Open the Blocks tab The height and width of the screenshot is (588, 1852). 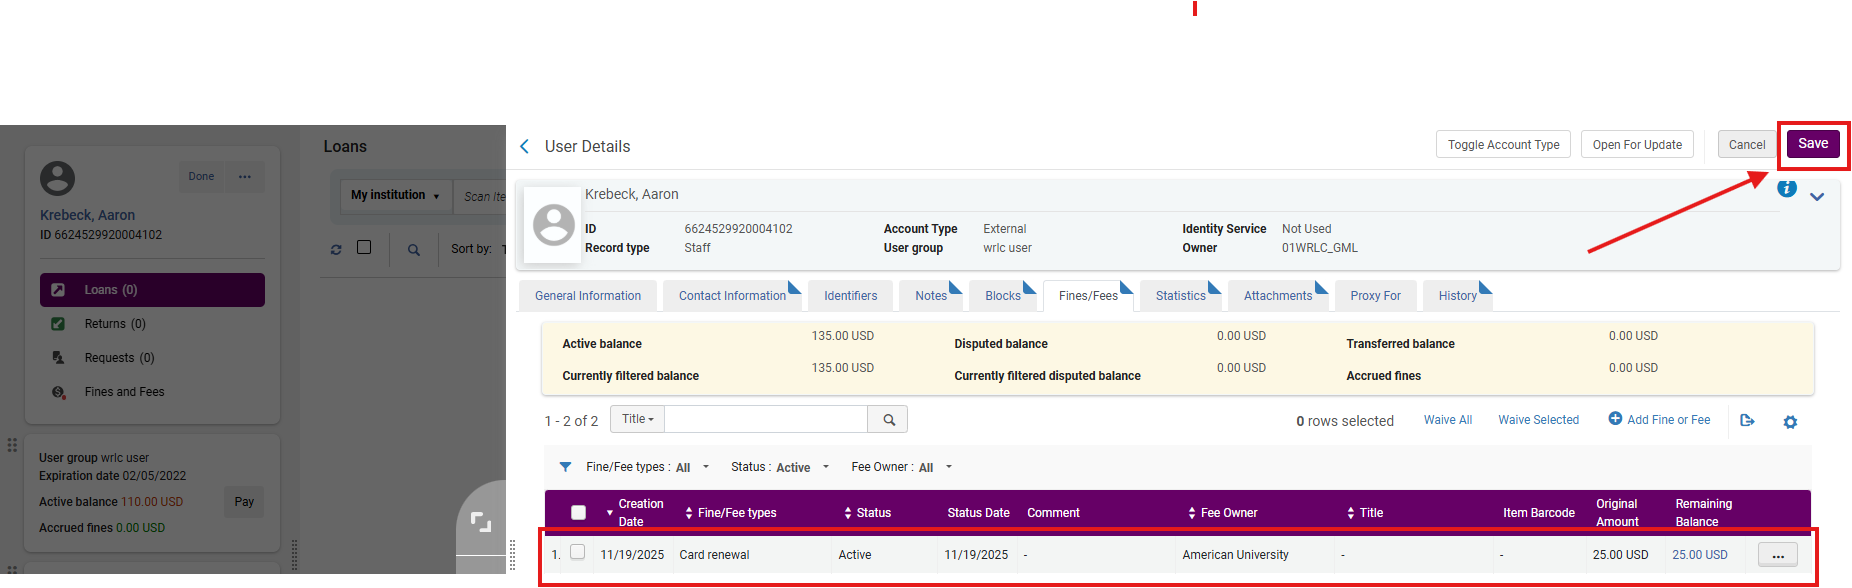[x=1002, y=296]
